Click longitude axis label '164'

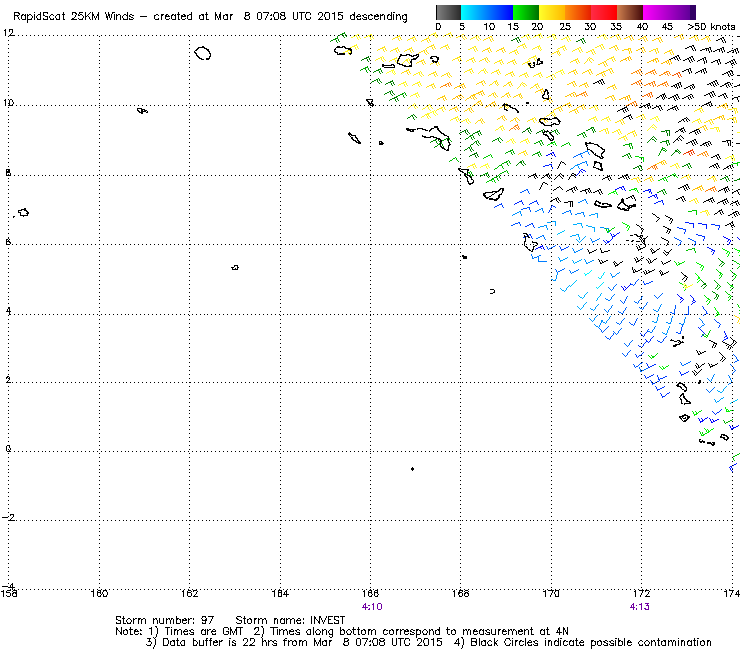click(280, 593)
